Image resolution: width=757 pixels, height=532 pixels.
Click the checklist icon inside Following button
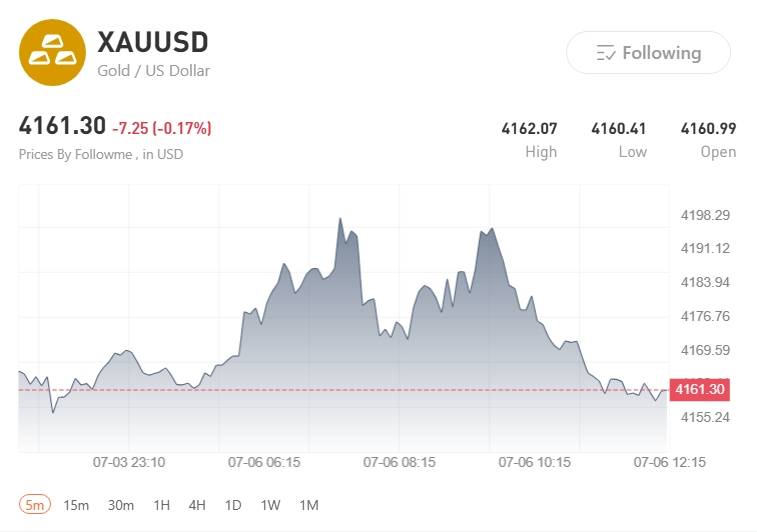click(x=606, y=53)
